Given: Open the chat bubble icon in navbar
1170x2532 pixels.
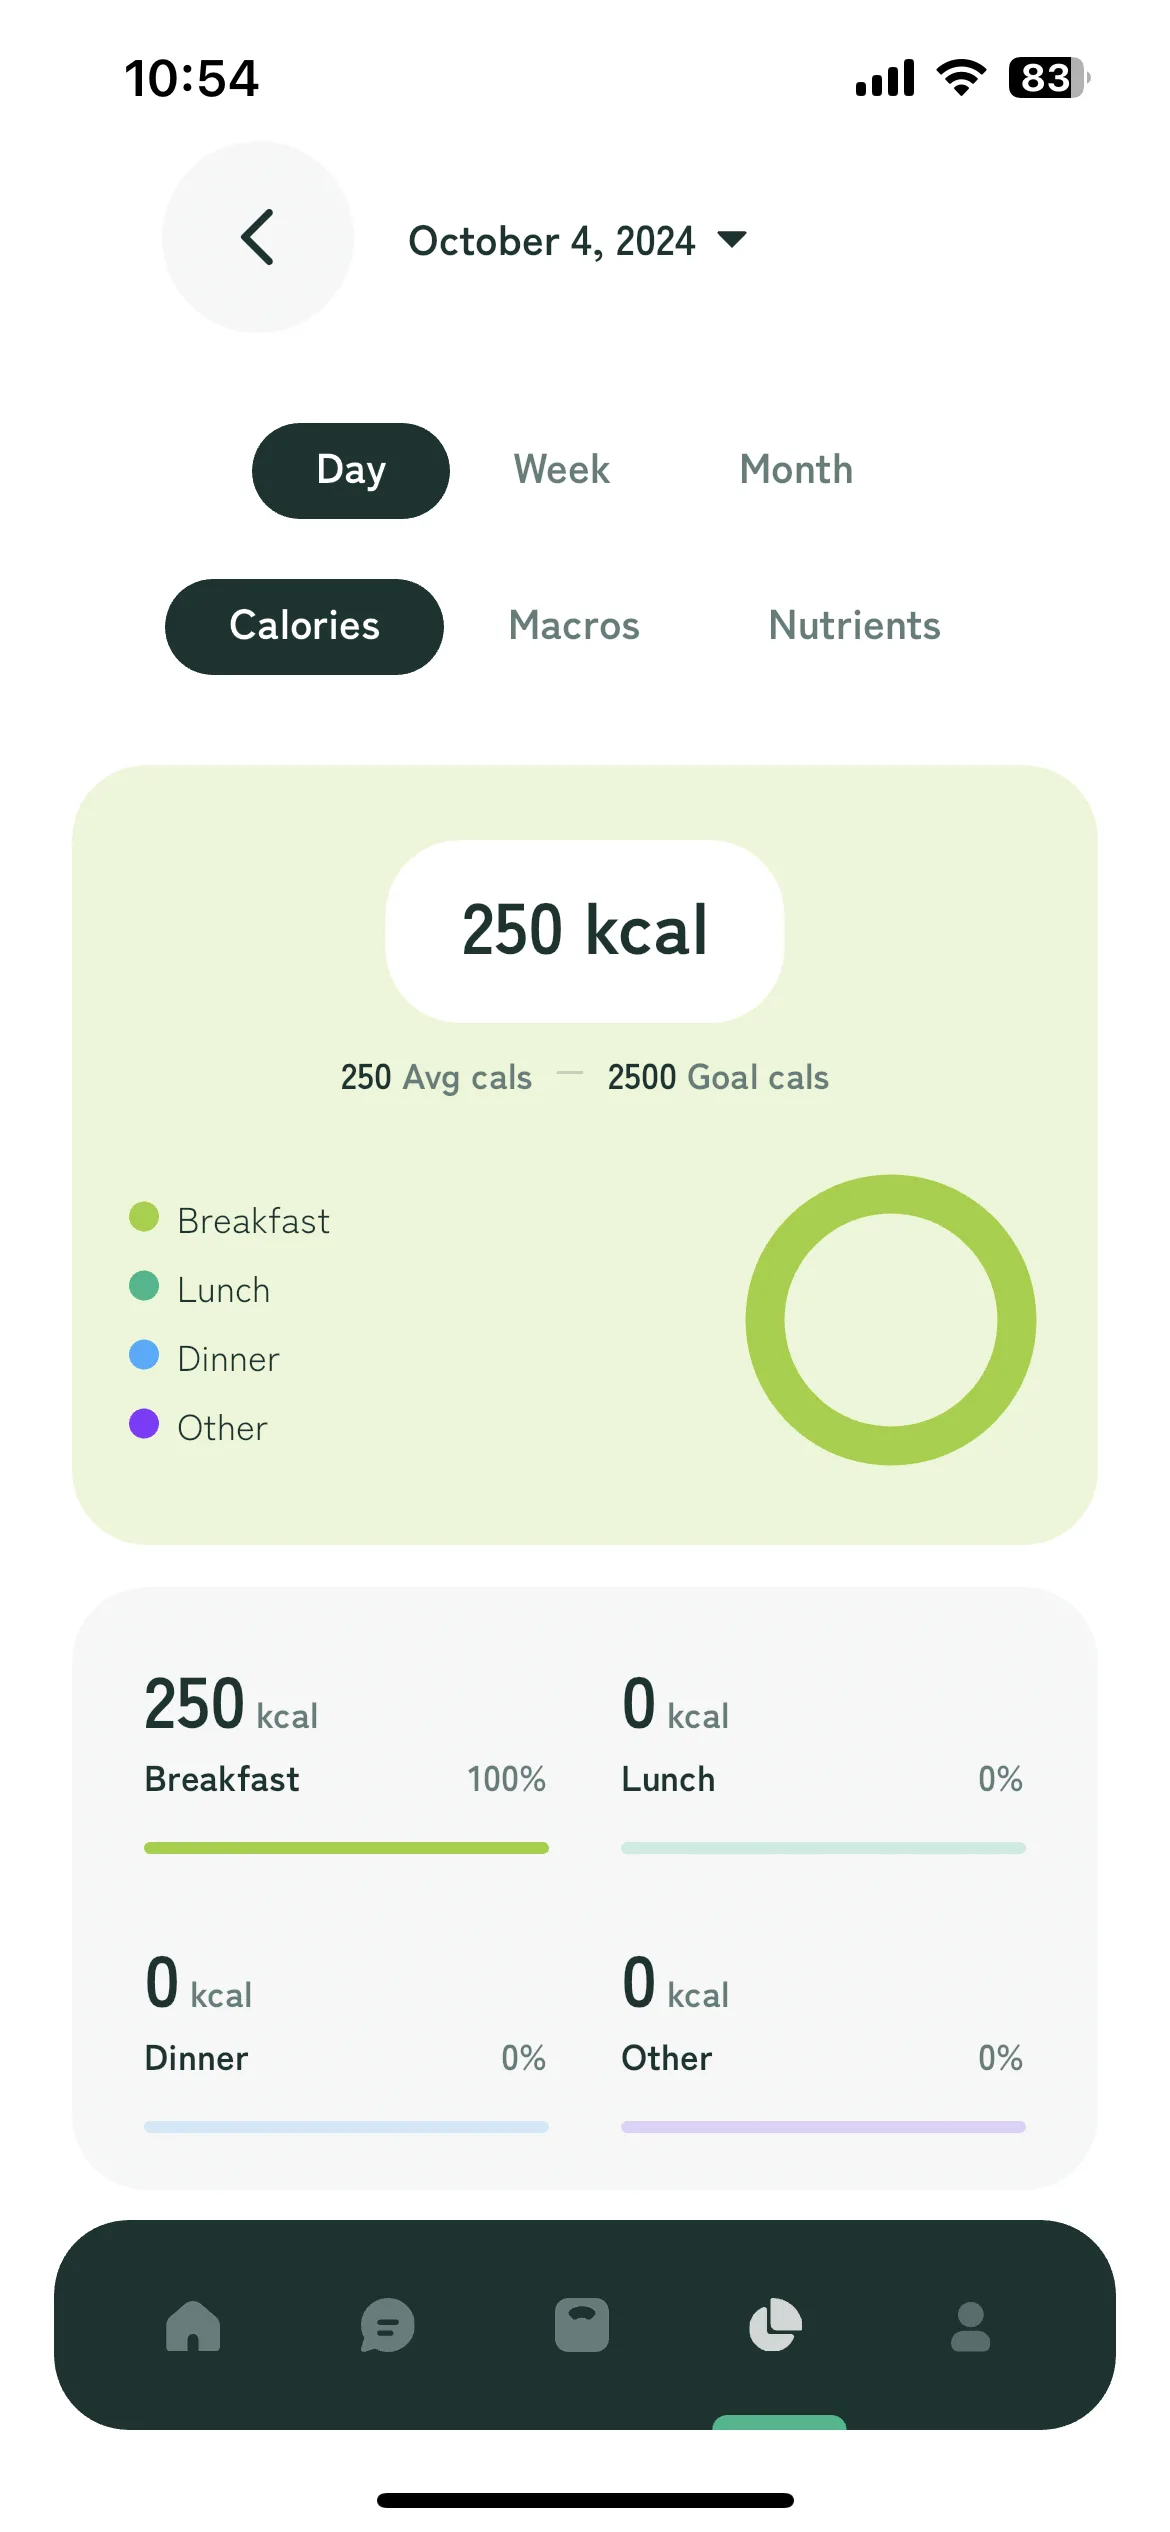Looking at the screenshot, I should point(387,2325).
